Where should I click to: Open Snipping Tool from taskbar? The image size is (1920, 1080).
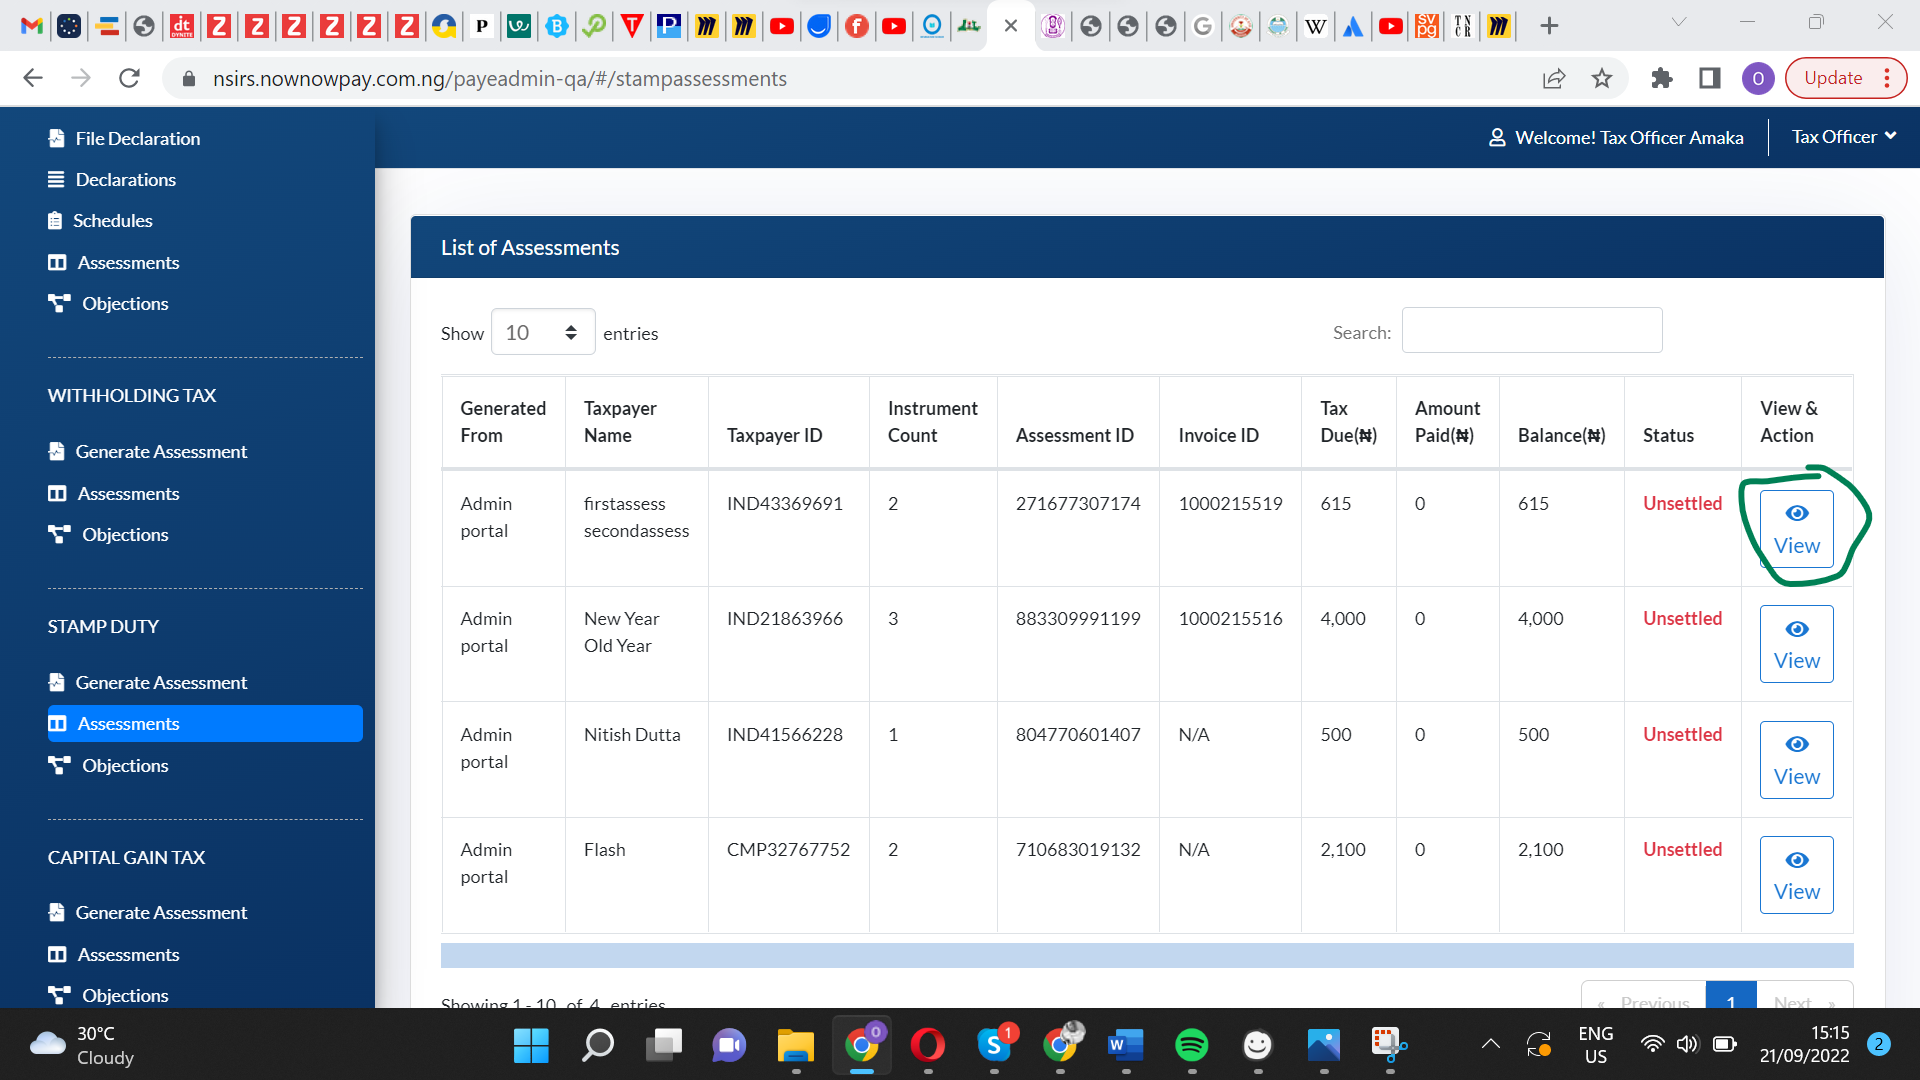click(1389, 1045)
